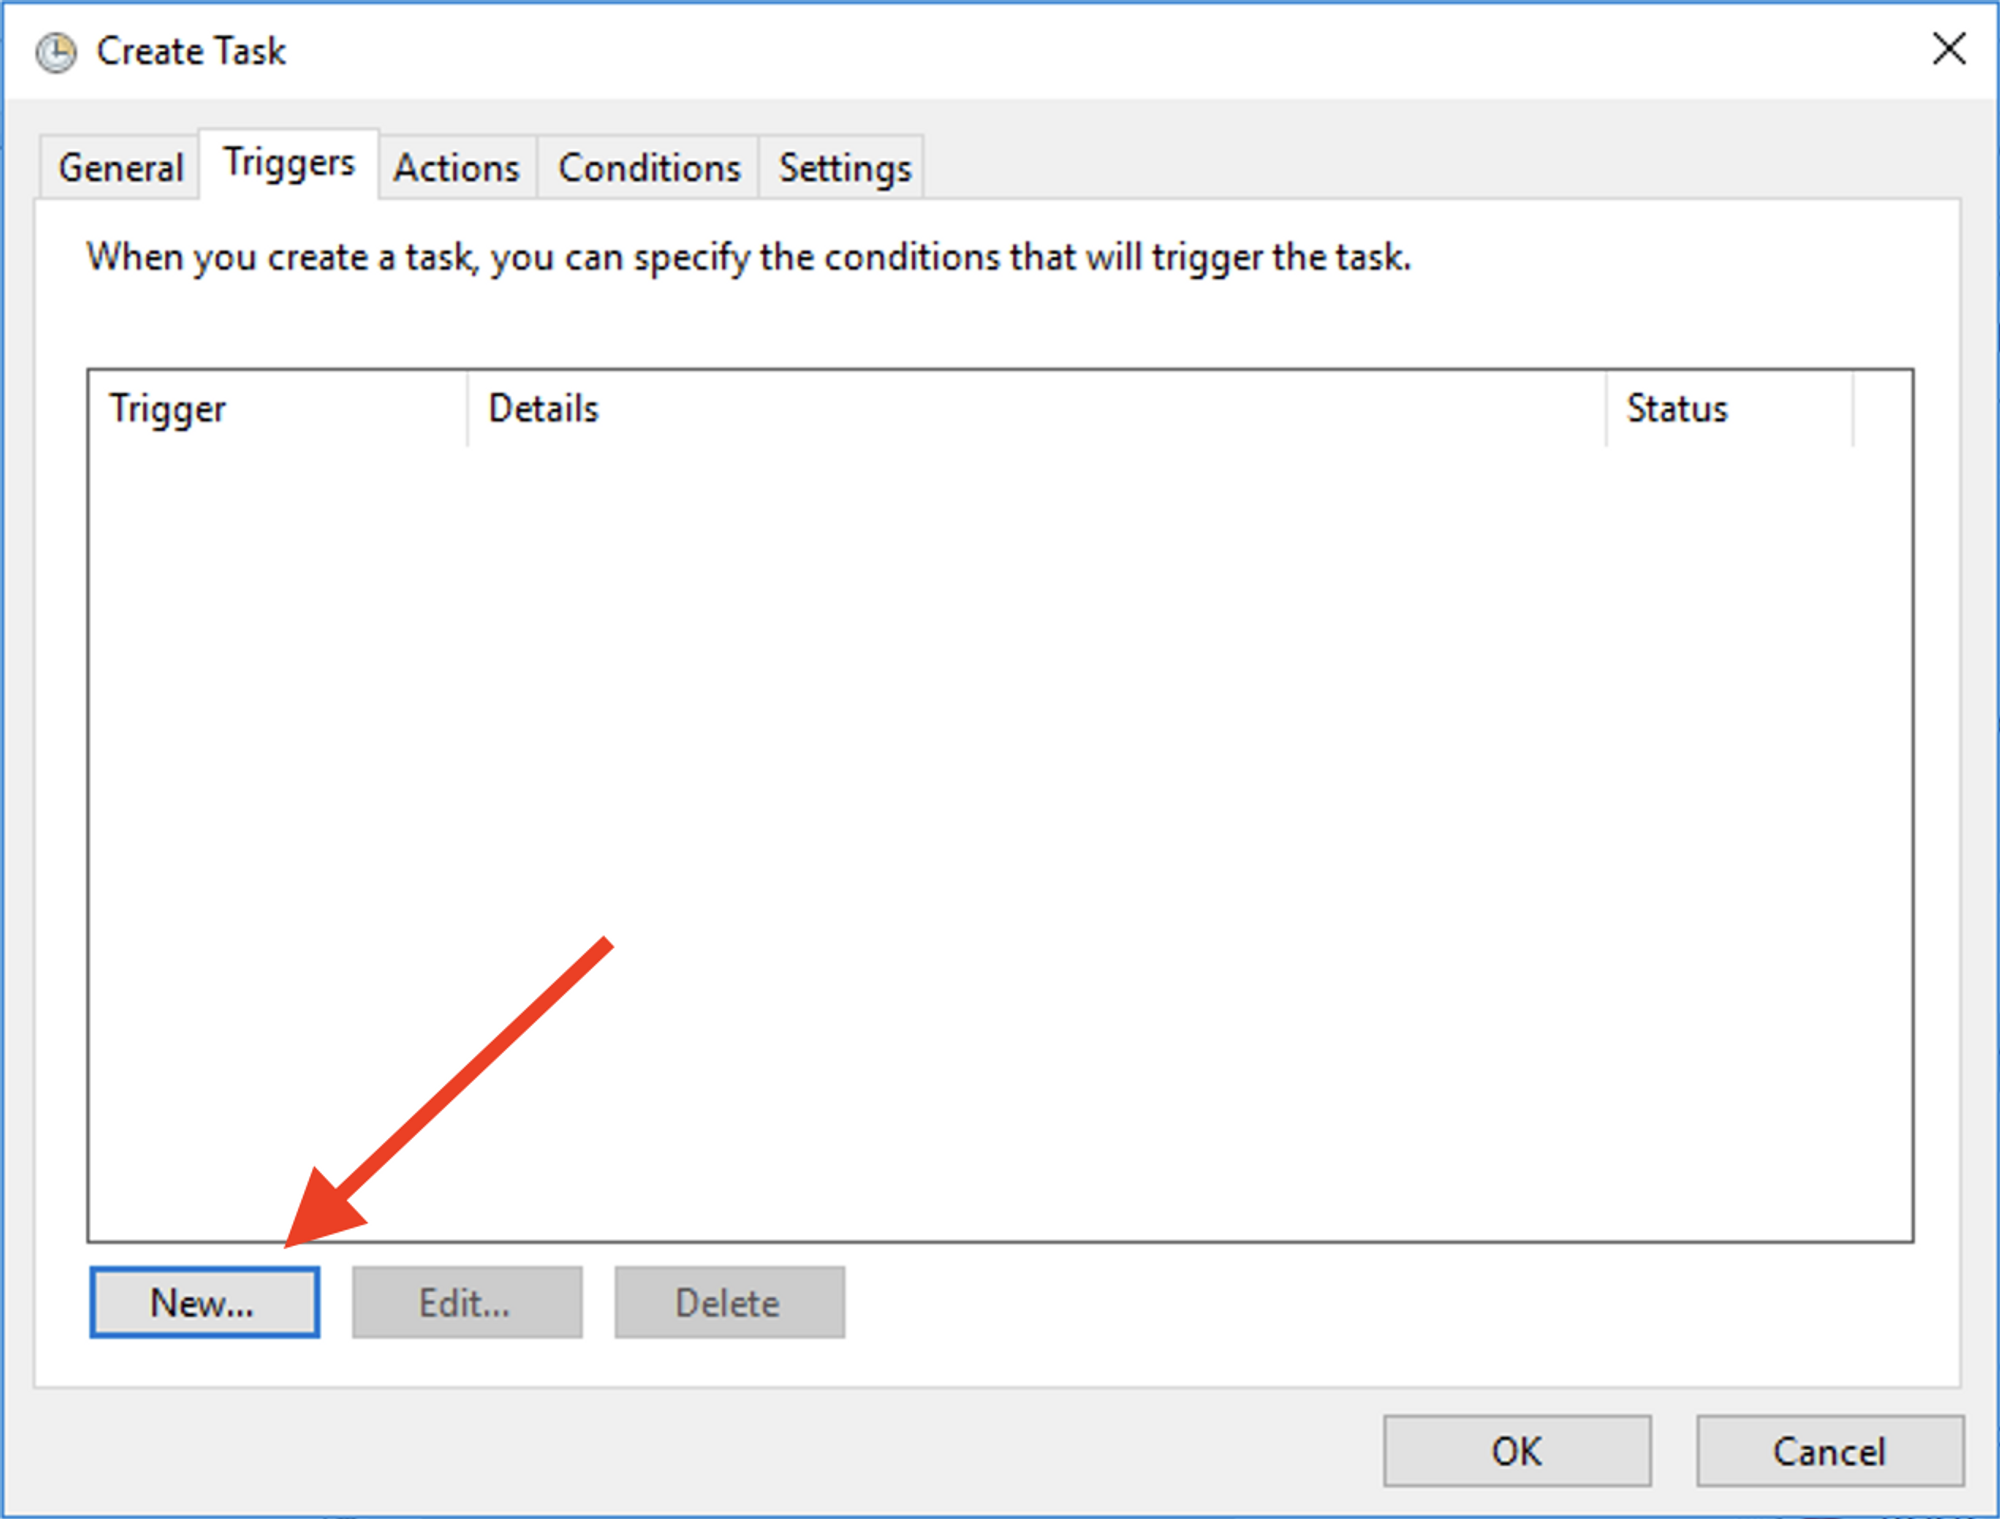Image resolution: width=2000 pixels, height=1519 pixels.
Task: Go to the Conditions tab
Action: tap(649, 168)
